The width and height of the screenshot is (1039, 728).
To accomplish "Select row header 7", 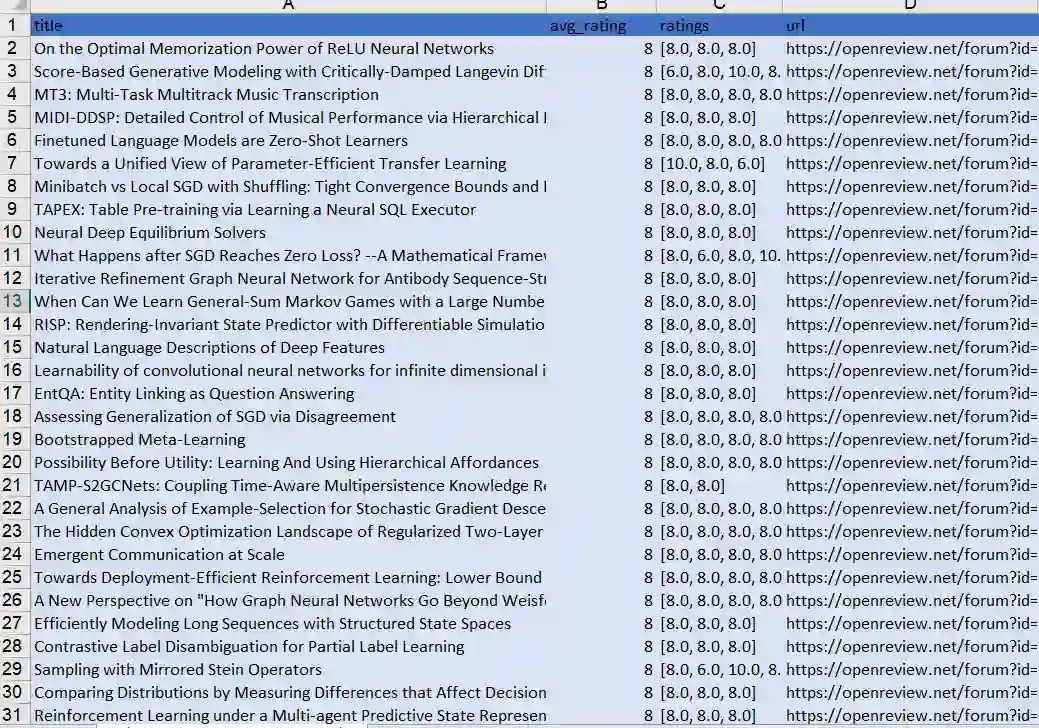I will (x=15, y=164).
